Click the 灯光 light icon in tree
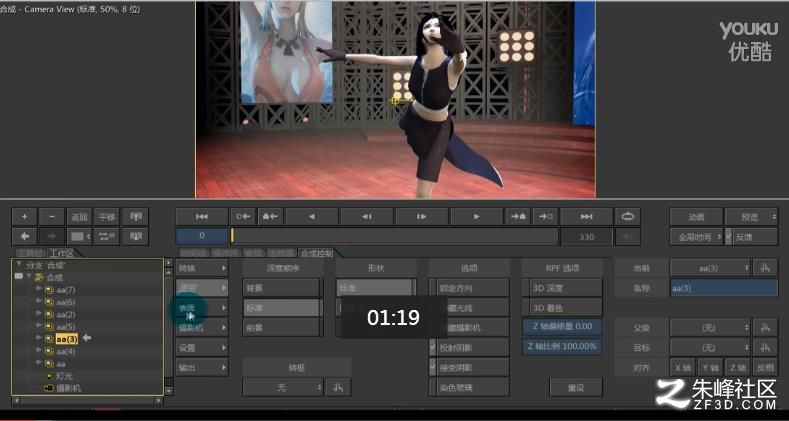This screenshot has height=421, width=789. pos(49,376)
